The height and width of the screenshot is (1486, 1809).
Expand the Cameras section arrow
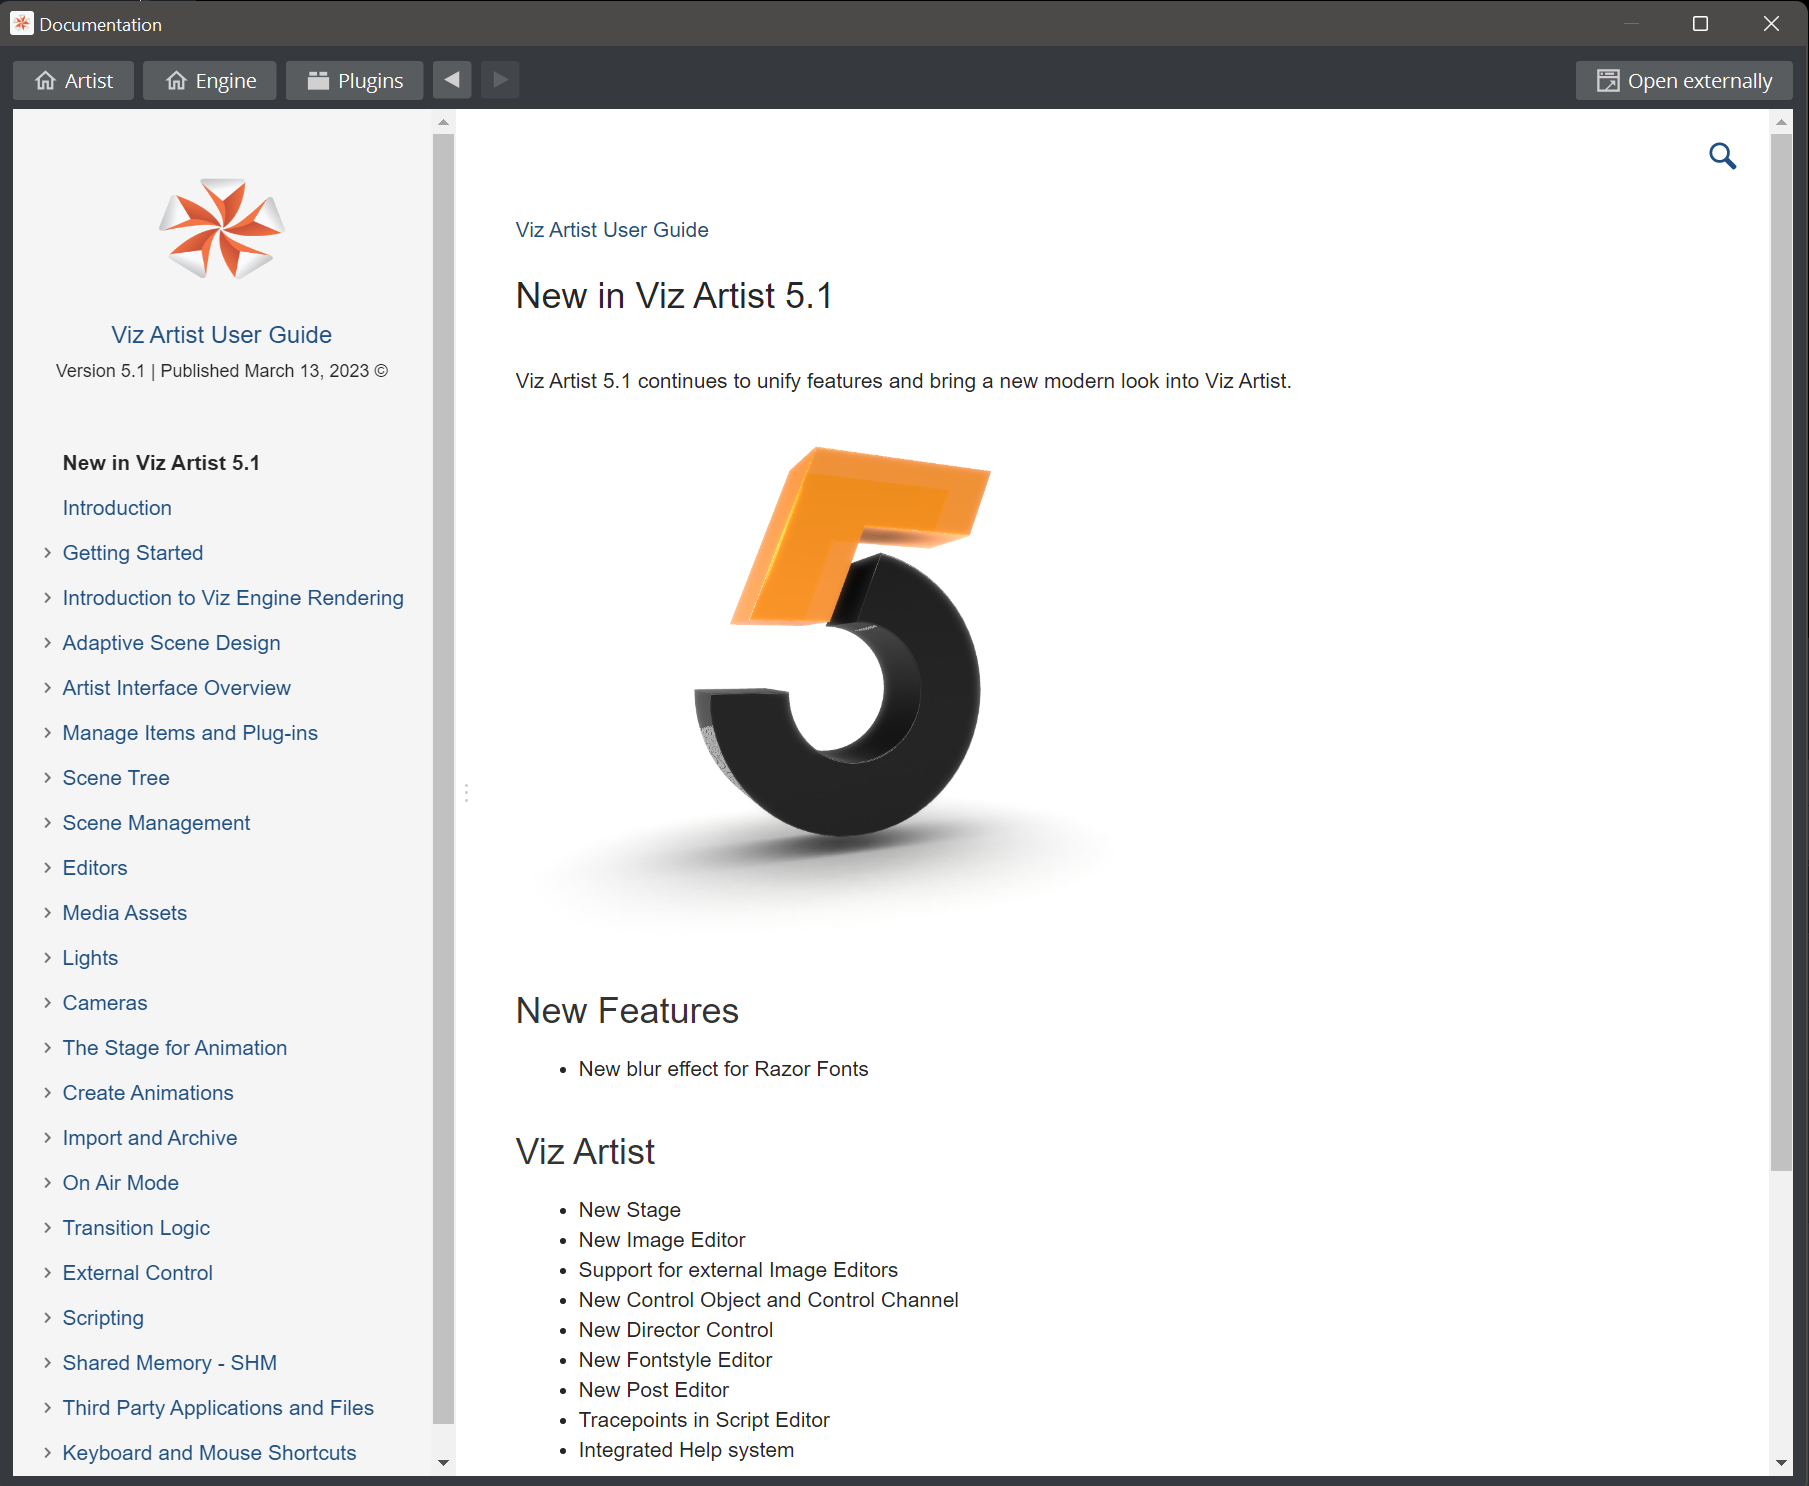pos(47,1003)
